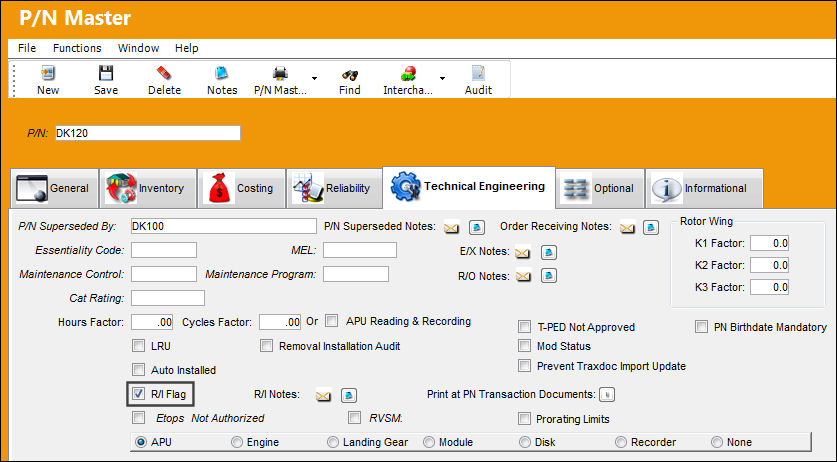Image resolution: width=837 pixels, height=462 pixels.
Task: Uncheck the R/I Flag checkbox
Action: 138,394
